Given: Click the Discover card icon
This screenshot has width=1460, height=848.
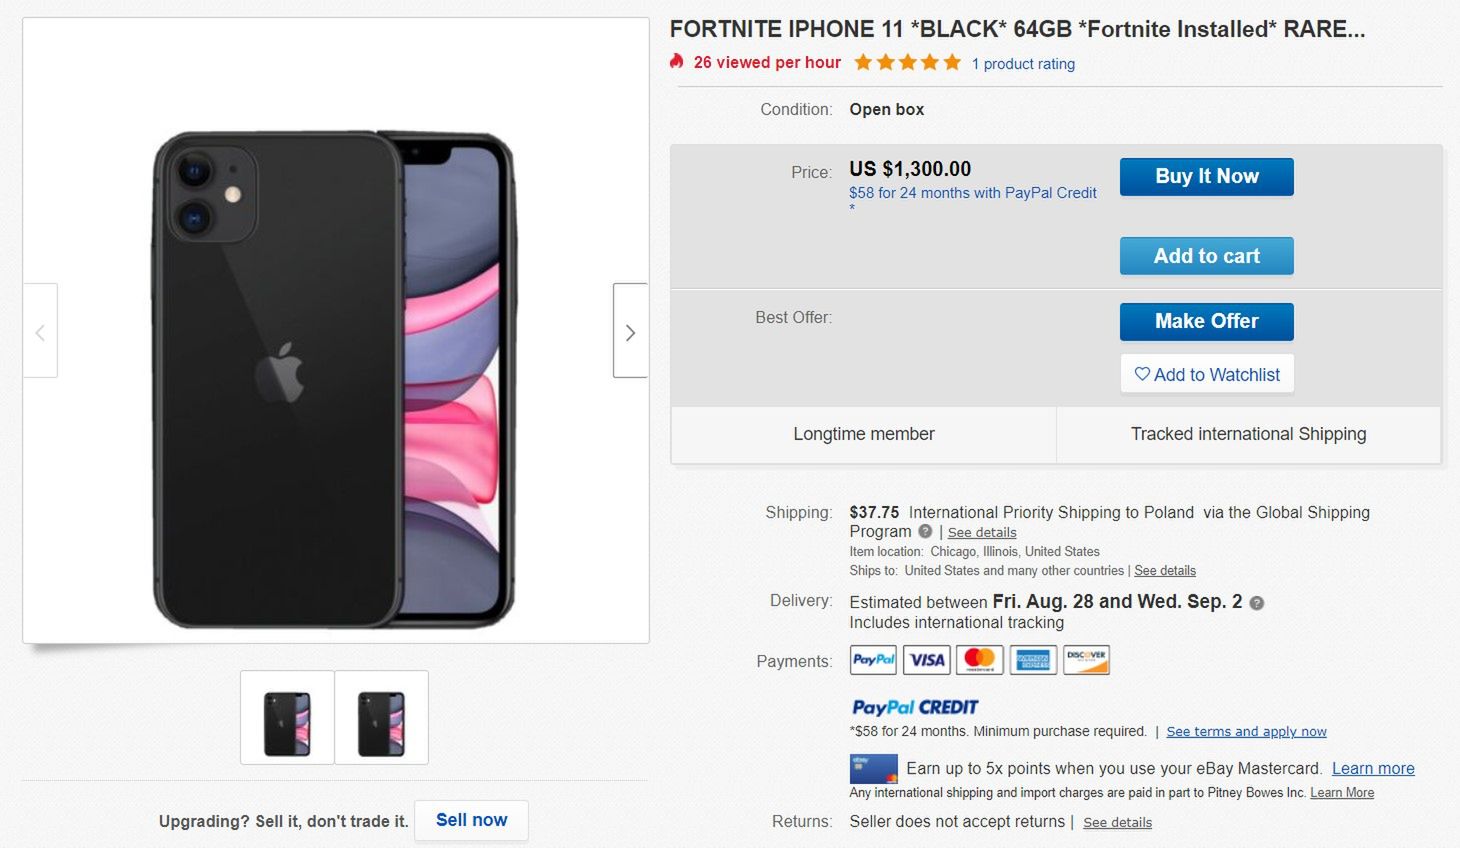Looking at the screenshot, I should [x=1086, y=660].
